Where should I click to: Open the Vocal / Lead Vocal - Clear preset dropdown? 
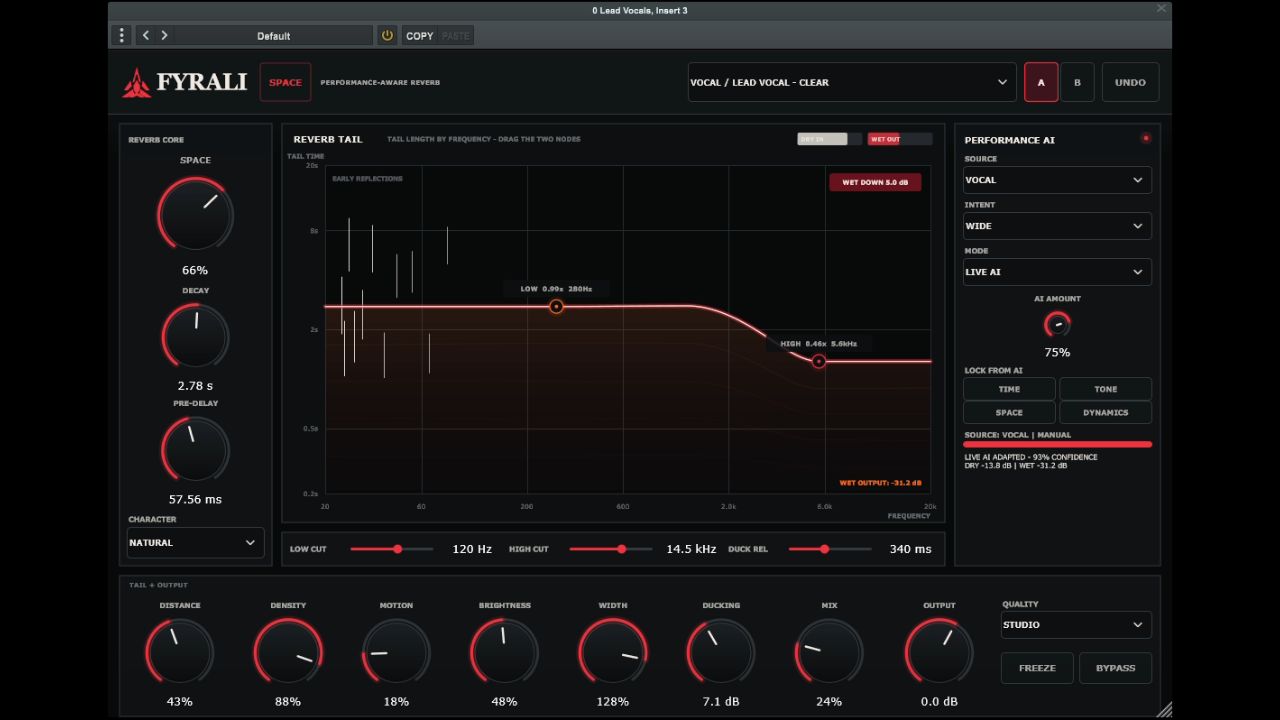pos(851,82)
